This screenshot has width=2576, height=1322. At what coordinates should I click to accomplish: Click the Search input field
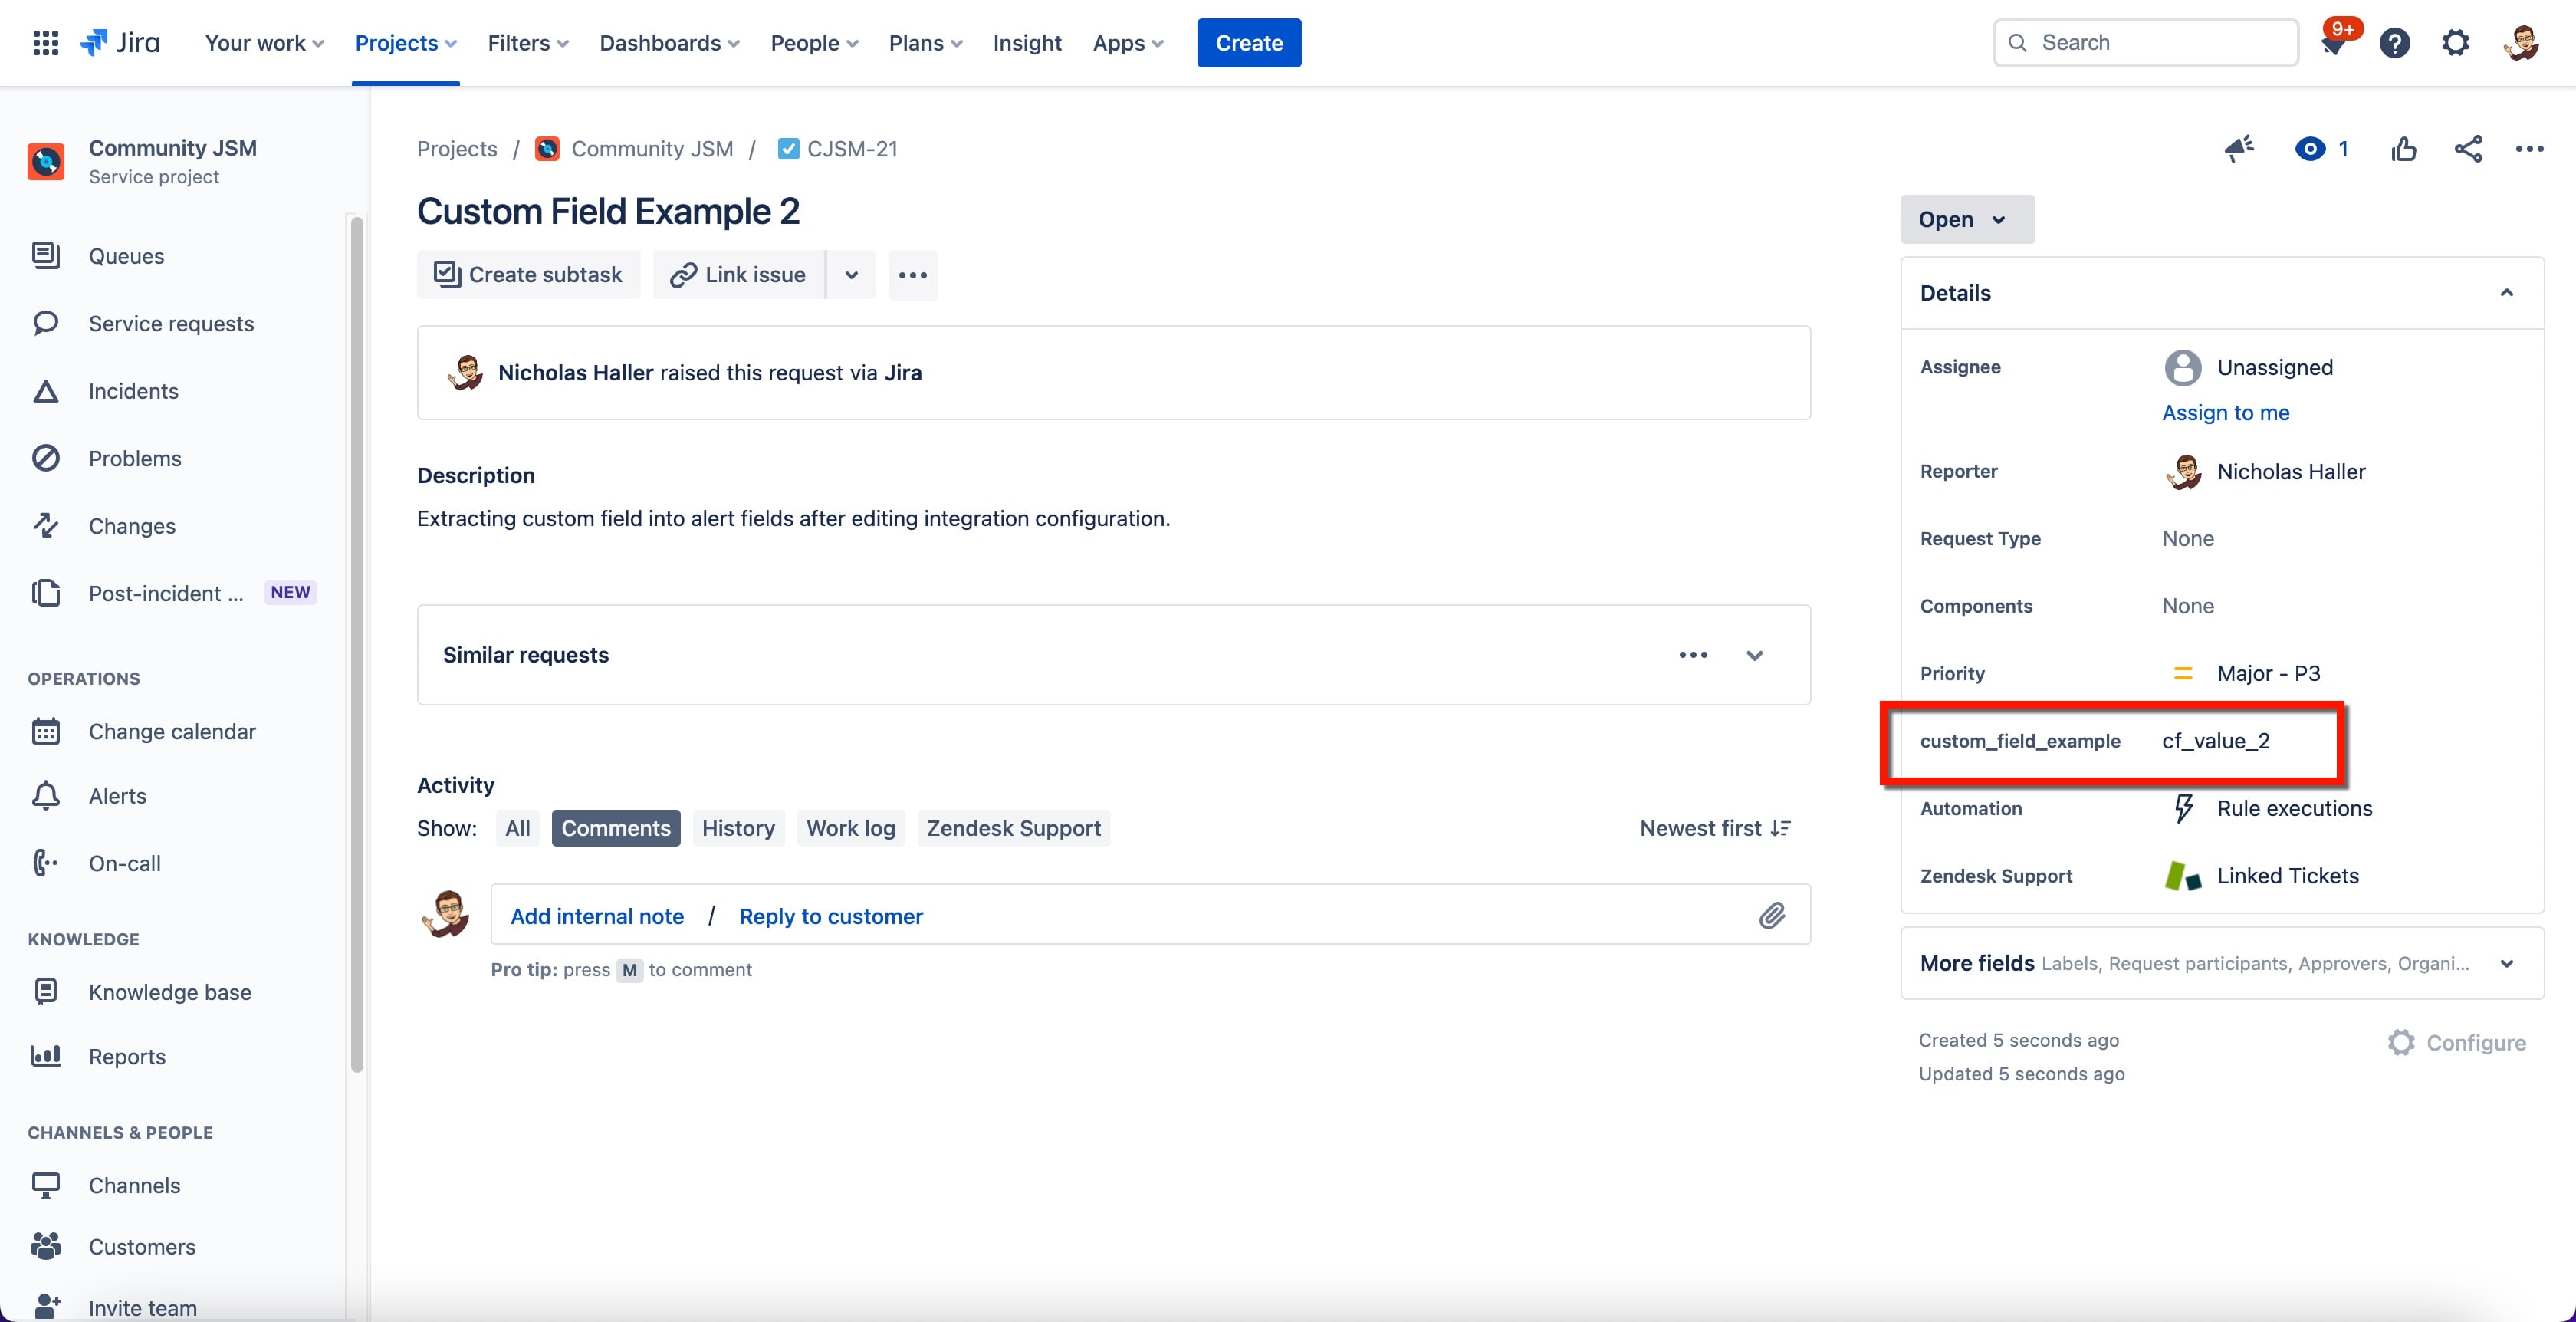click(2146, 43)
